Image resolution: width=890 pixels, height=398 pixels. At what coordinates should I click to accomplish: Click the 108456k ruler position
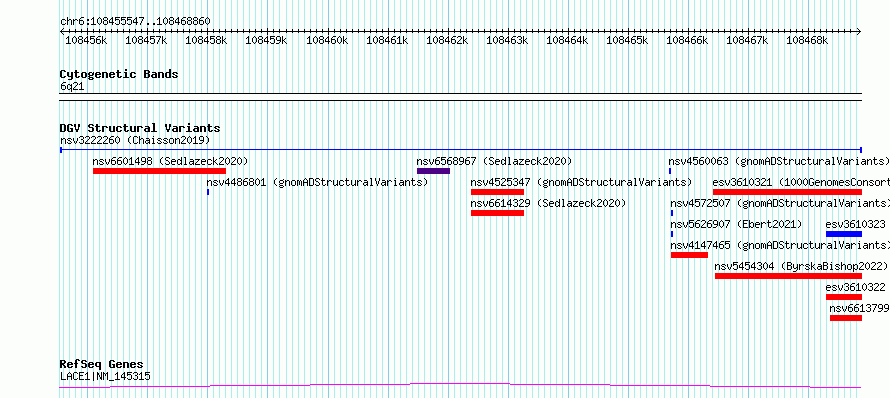86,40
